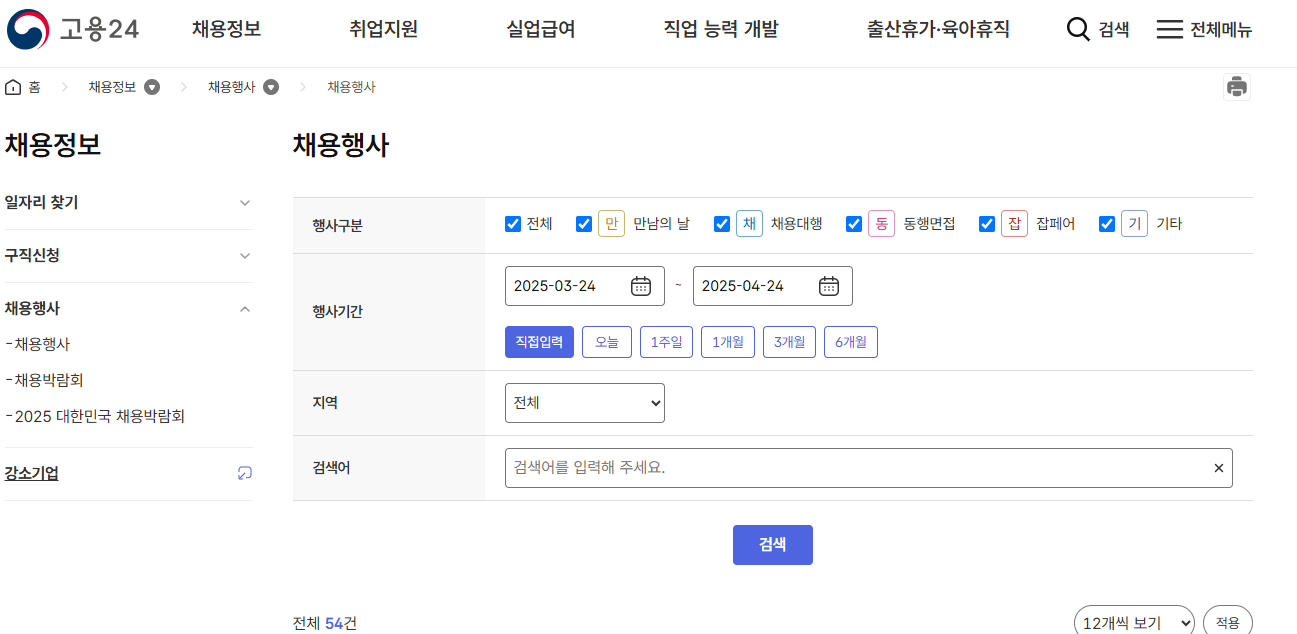
Task: Open the 지역 dropdown
Action: (x=584, y=402)
